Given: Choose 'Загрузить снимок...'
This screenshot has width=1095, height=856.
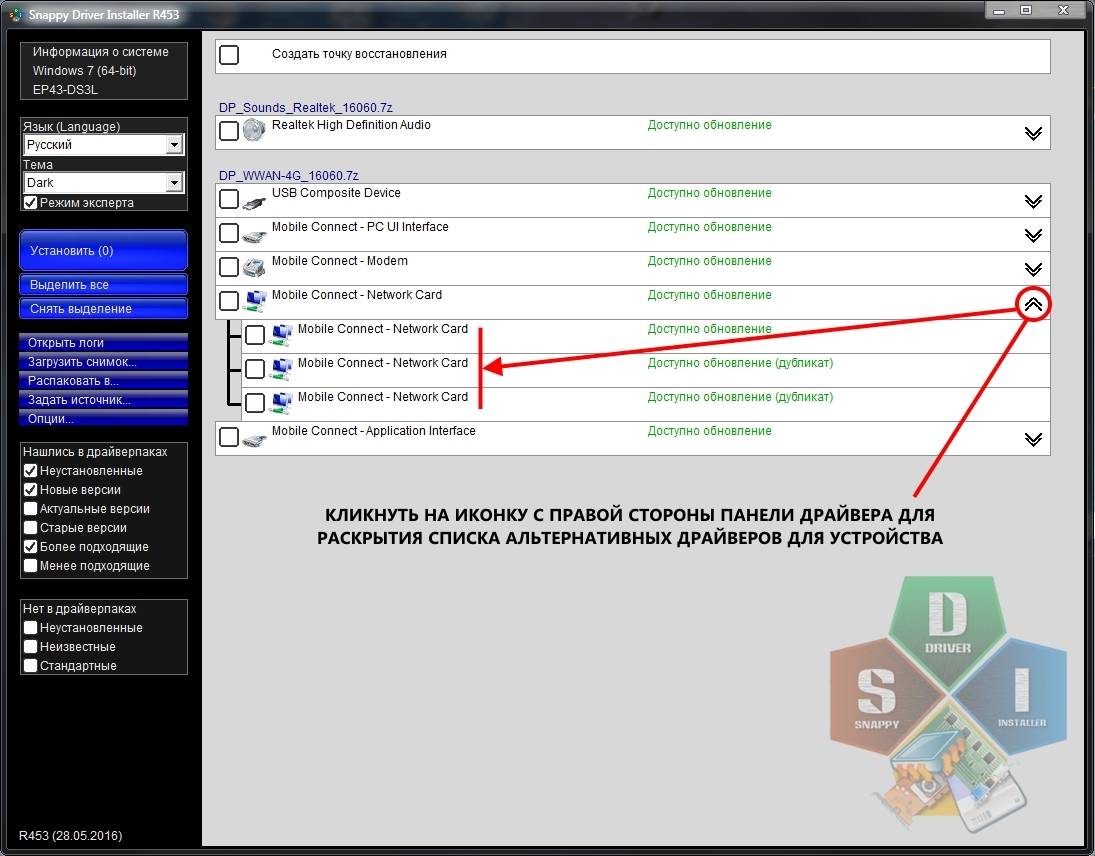Looking at the screenshot, I should point(103,362).
